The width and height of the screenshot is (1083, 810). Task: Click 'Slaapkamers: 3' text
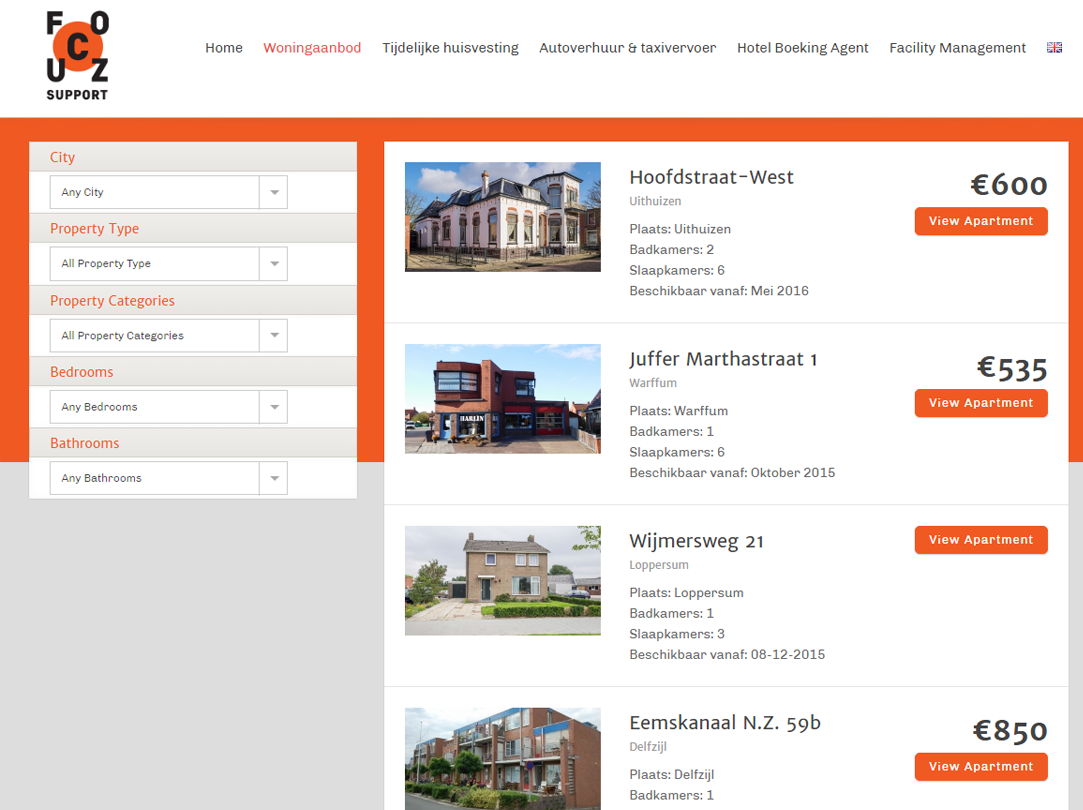[677, 634]
